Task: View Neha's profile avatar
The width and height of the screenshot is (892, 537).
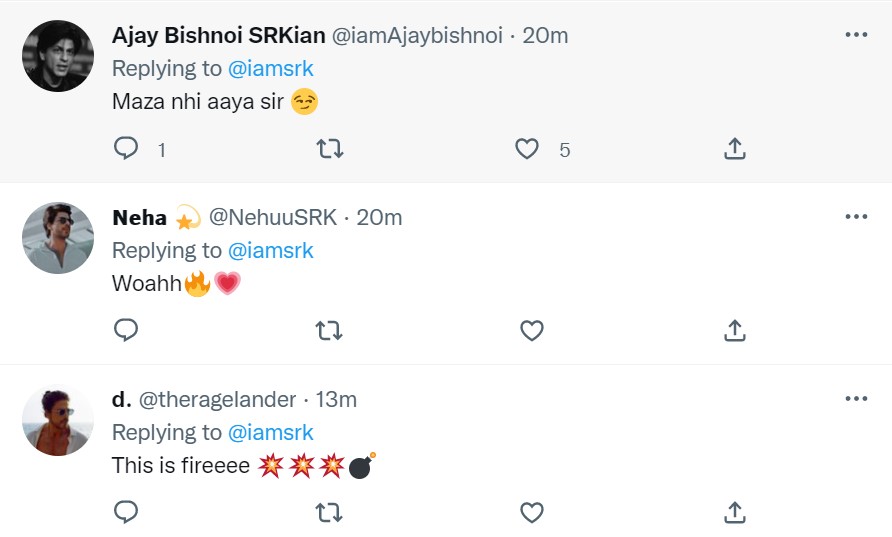Action: click(x=58, y=238)
